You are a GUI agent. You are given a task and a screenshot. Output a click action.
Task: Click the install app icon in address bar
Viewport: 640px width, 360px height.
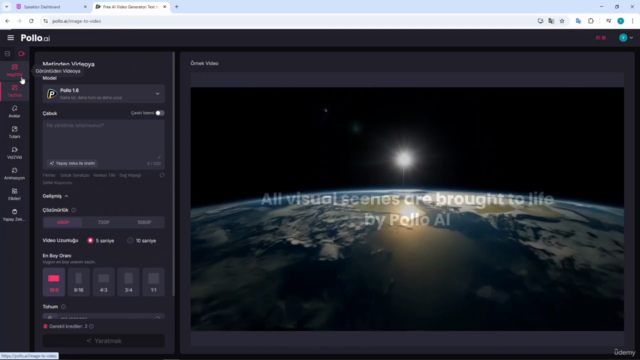(540, 21)
